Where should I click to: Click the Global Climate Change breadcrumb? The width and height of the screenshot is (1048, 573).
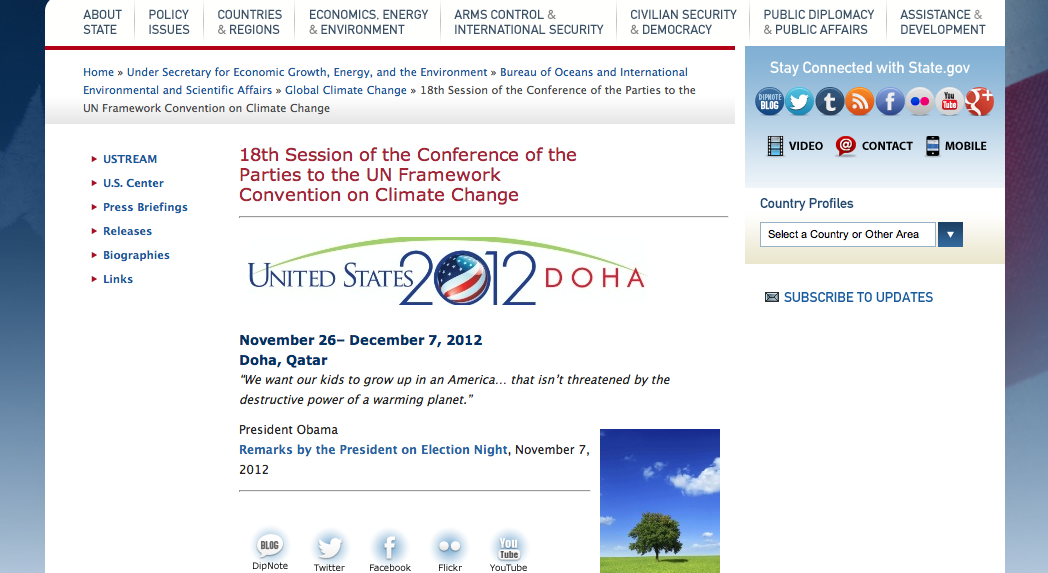coord(346,90)
